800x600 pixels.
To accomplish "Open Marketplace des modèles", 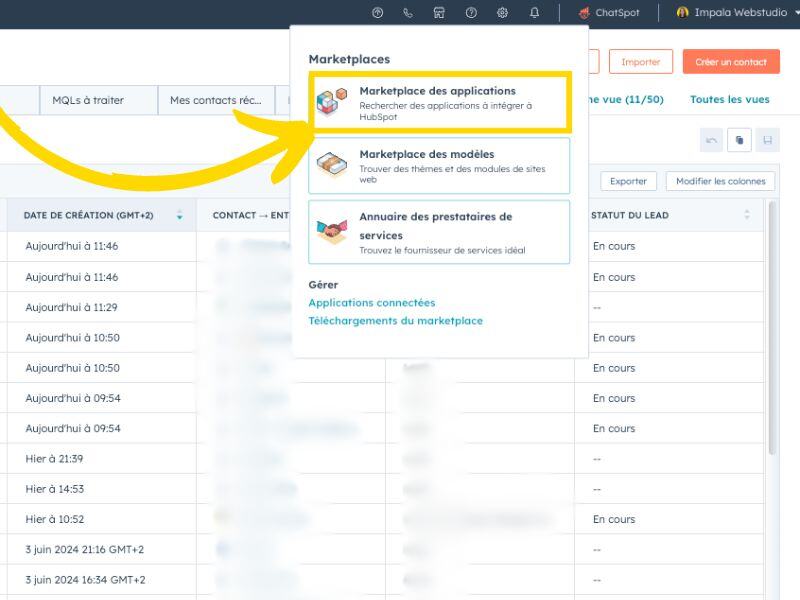I will (439, 165).
